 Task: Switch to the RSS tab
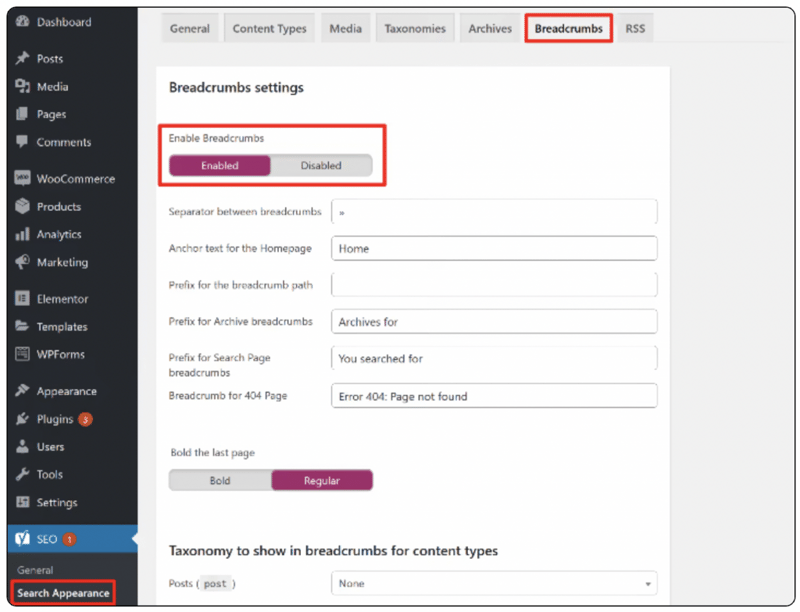point(635,29)
